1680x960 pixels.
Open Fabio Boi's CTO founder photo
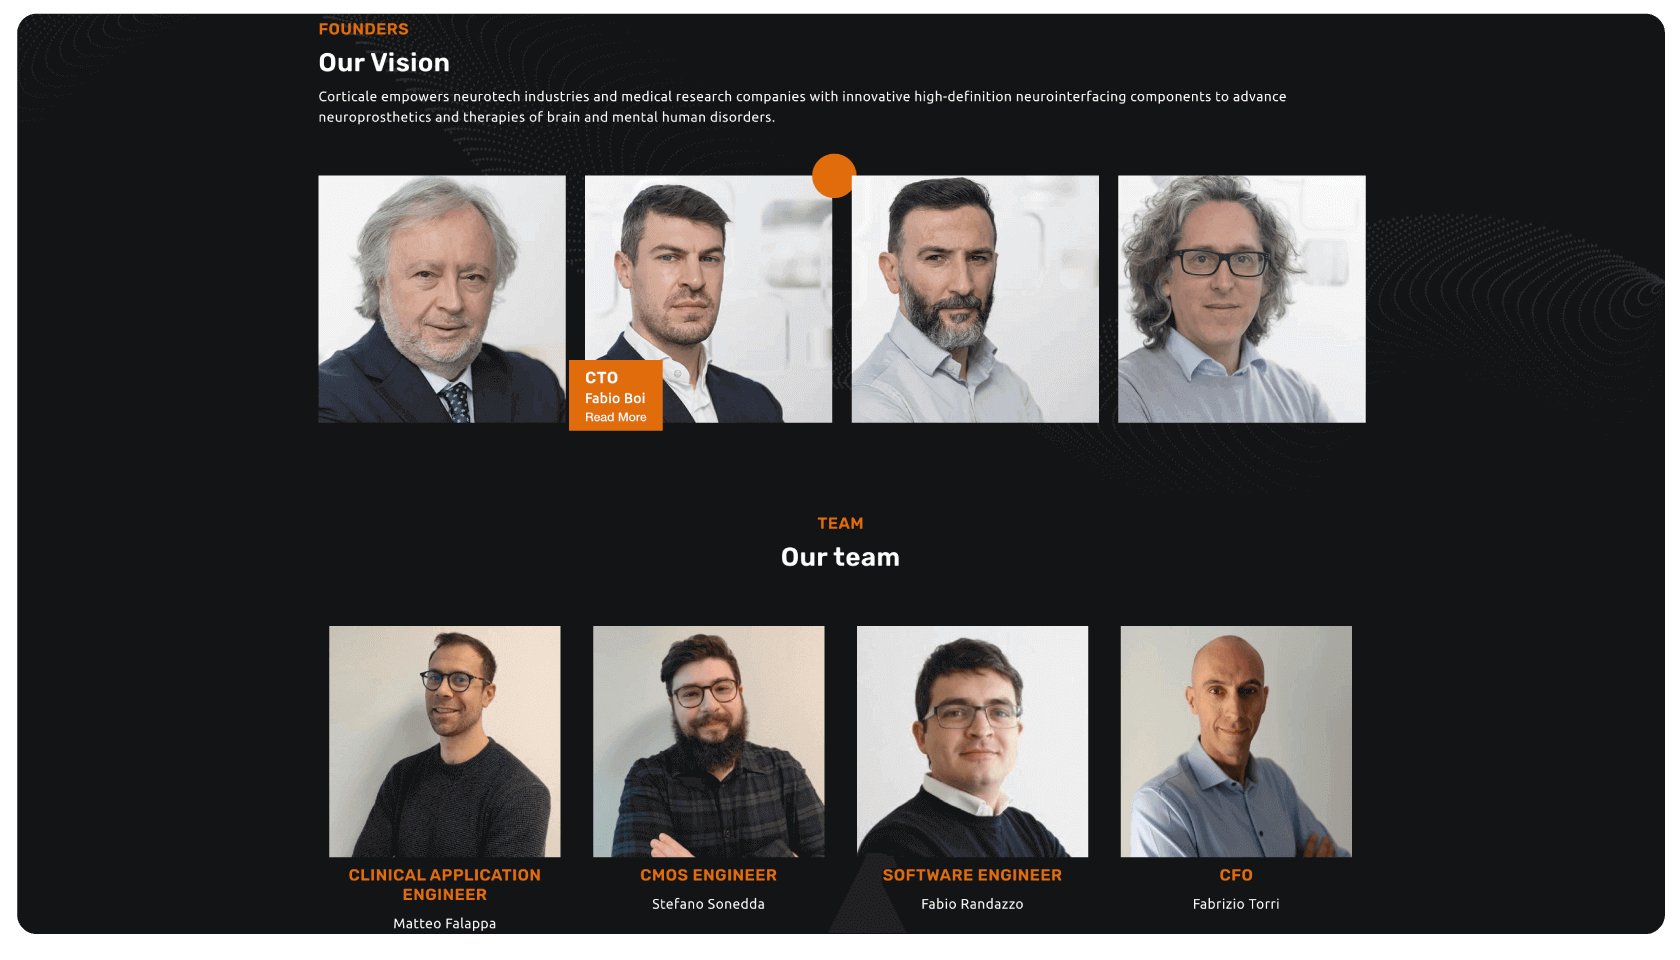coord(708,299)
